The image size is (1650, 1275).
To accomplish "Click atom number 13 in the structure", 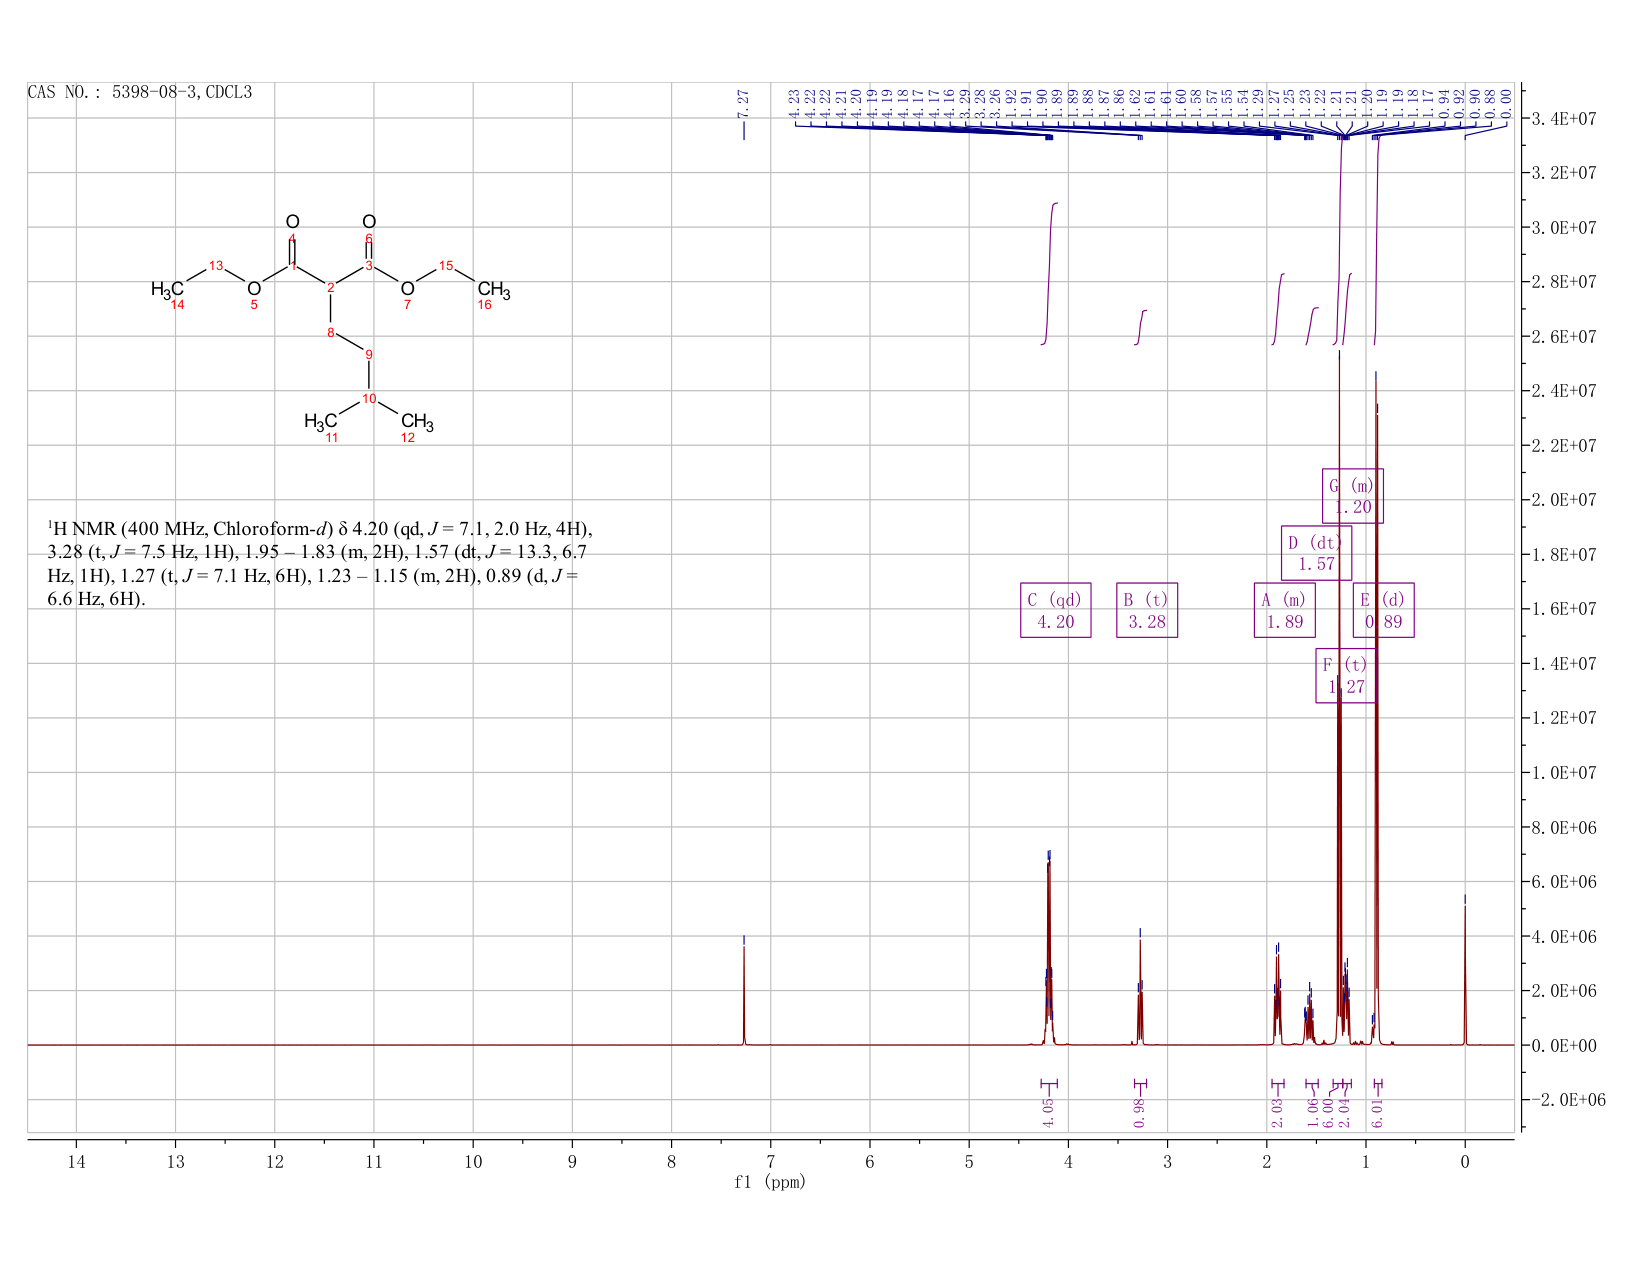I will [x=216, y=265].
